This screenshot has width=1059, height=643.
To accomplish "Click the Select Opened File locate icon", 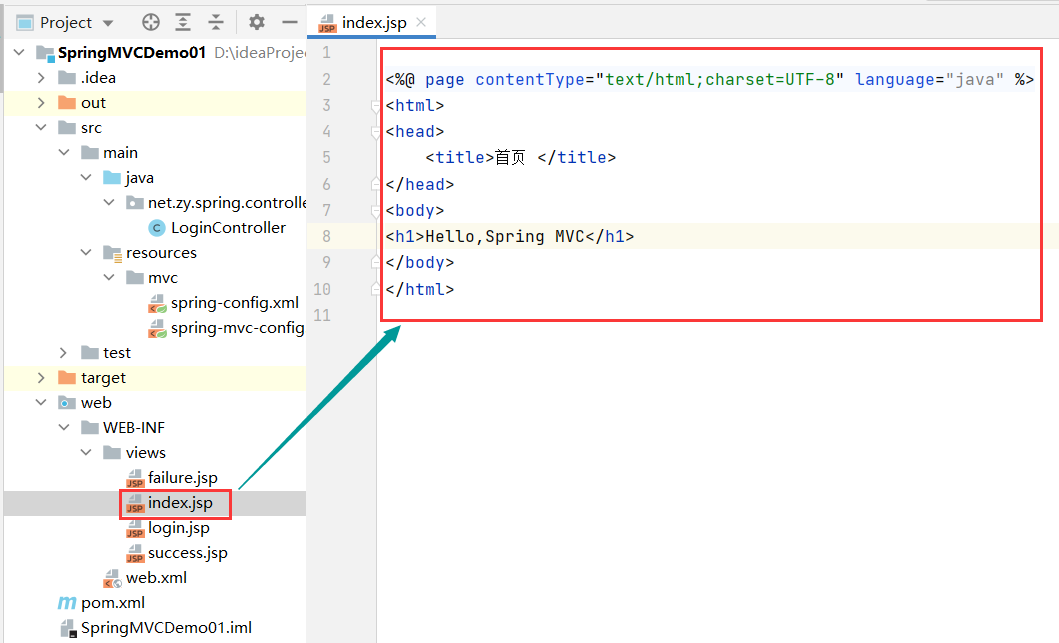I will [x=151, y=22].
